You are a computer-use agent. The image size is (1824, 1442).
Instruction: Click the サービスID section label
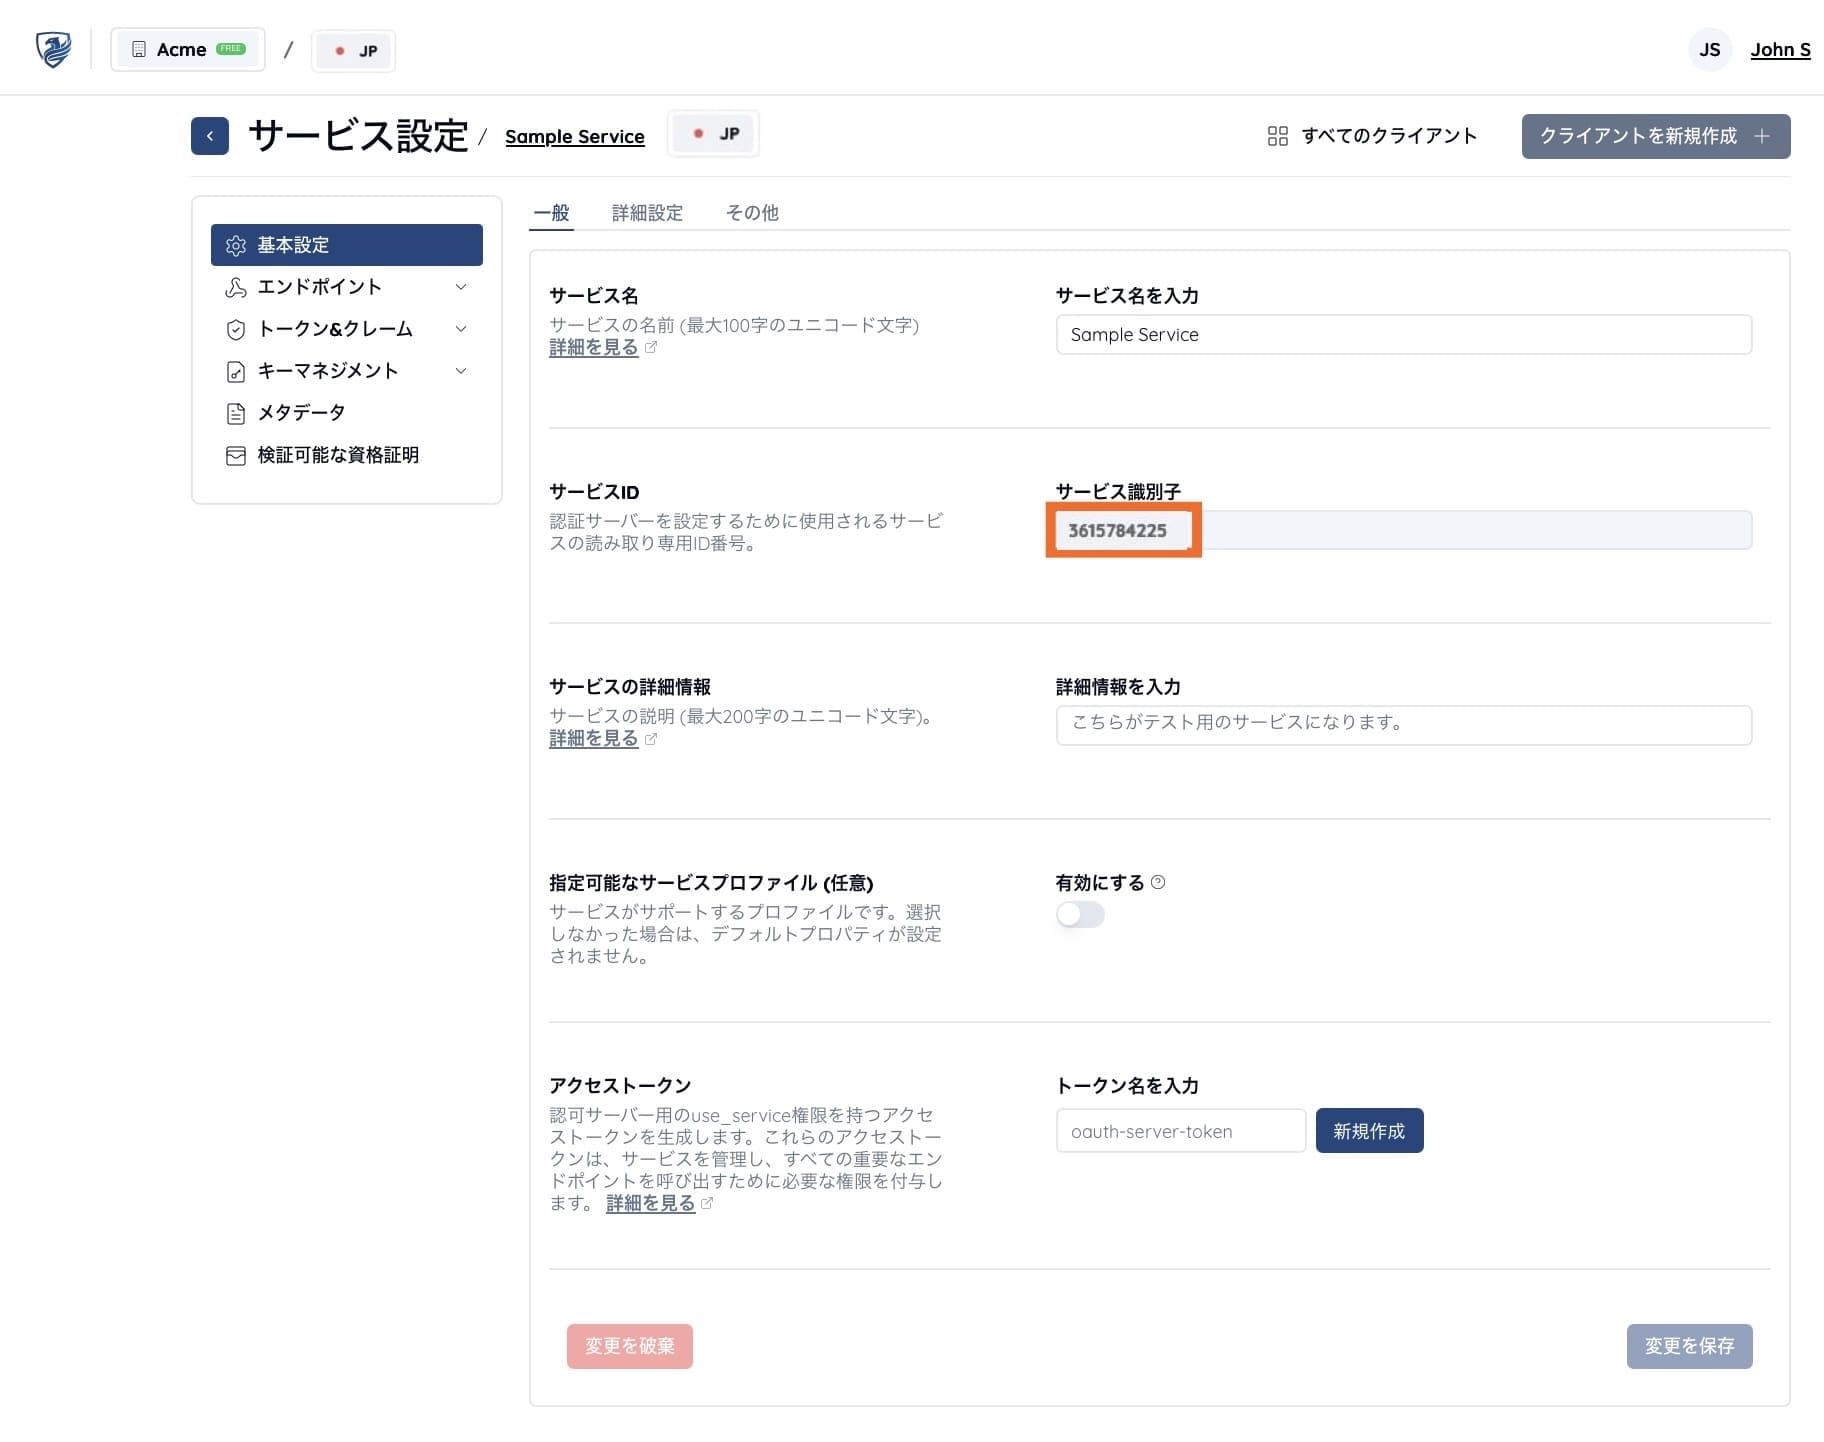coord(594,492)
